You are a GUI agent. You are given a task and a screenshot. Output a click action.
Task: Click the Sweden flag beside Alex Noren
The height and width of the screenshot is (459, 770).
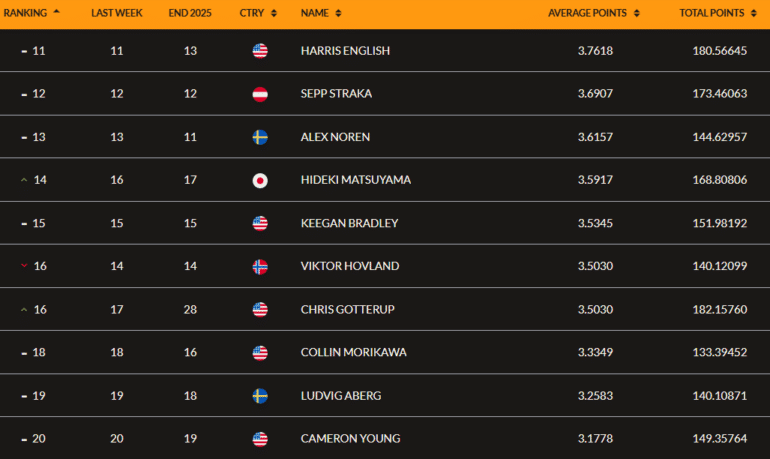point(260,137)
